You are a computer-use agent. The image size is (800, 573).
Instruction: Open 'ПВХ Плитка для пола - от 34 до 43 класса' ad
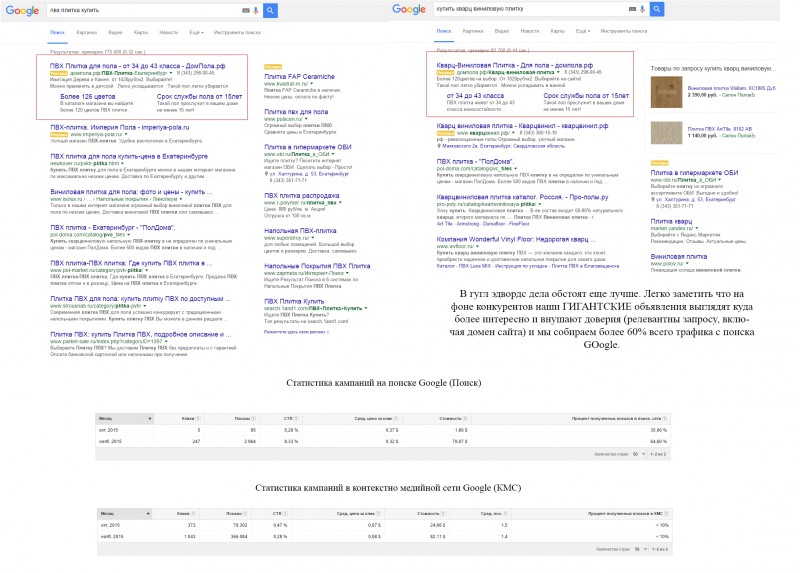(x=137, y=66)
